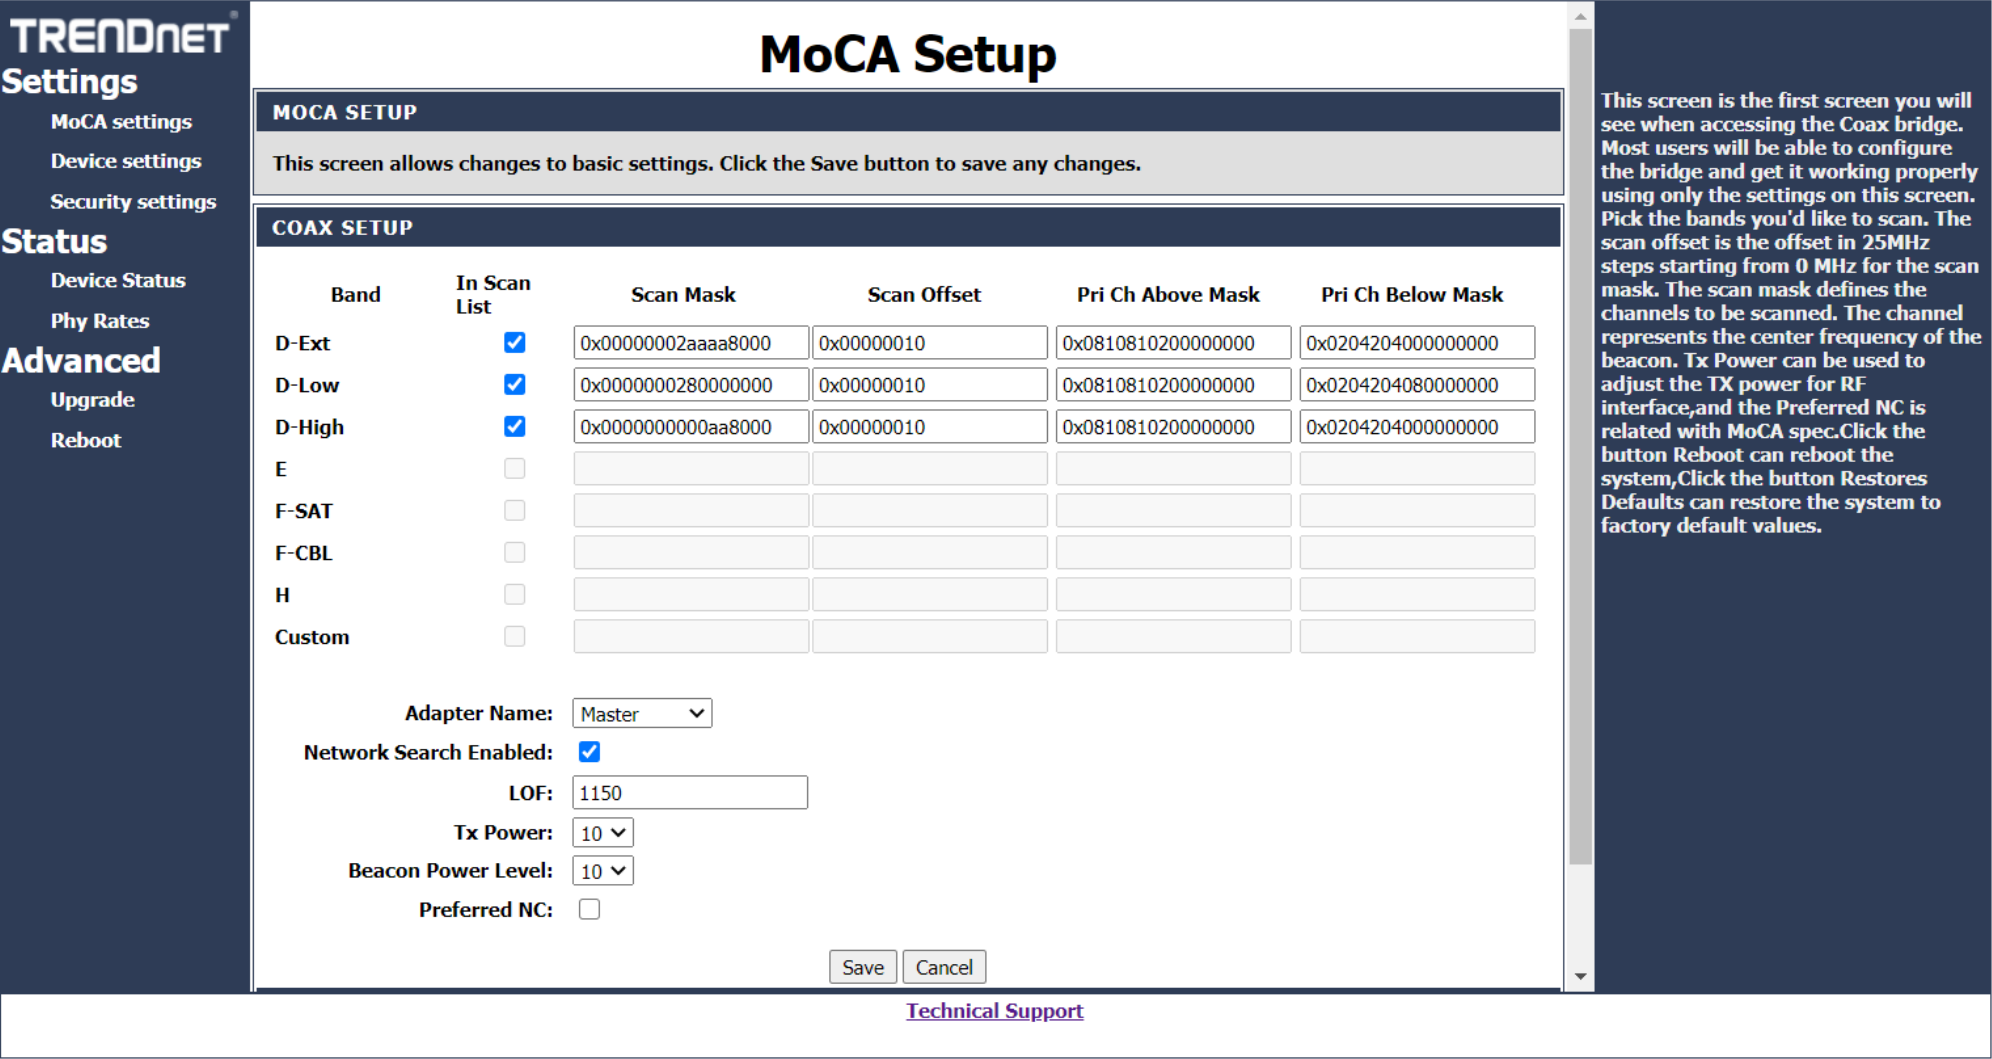
Task: Click D-Ext Scan Mask field
Action: click(x=691, y=343)
